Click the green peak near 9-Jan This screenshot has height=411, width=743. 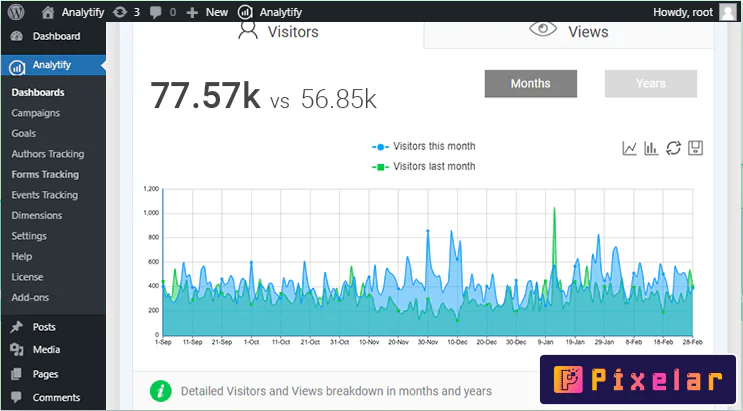coord(554,208)
